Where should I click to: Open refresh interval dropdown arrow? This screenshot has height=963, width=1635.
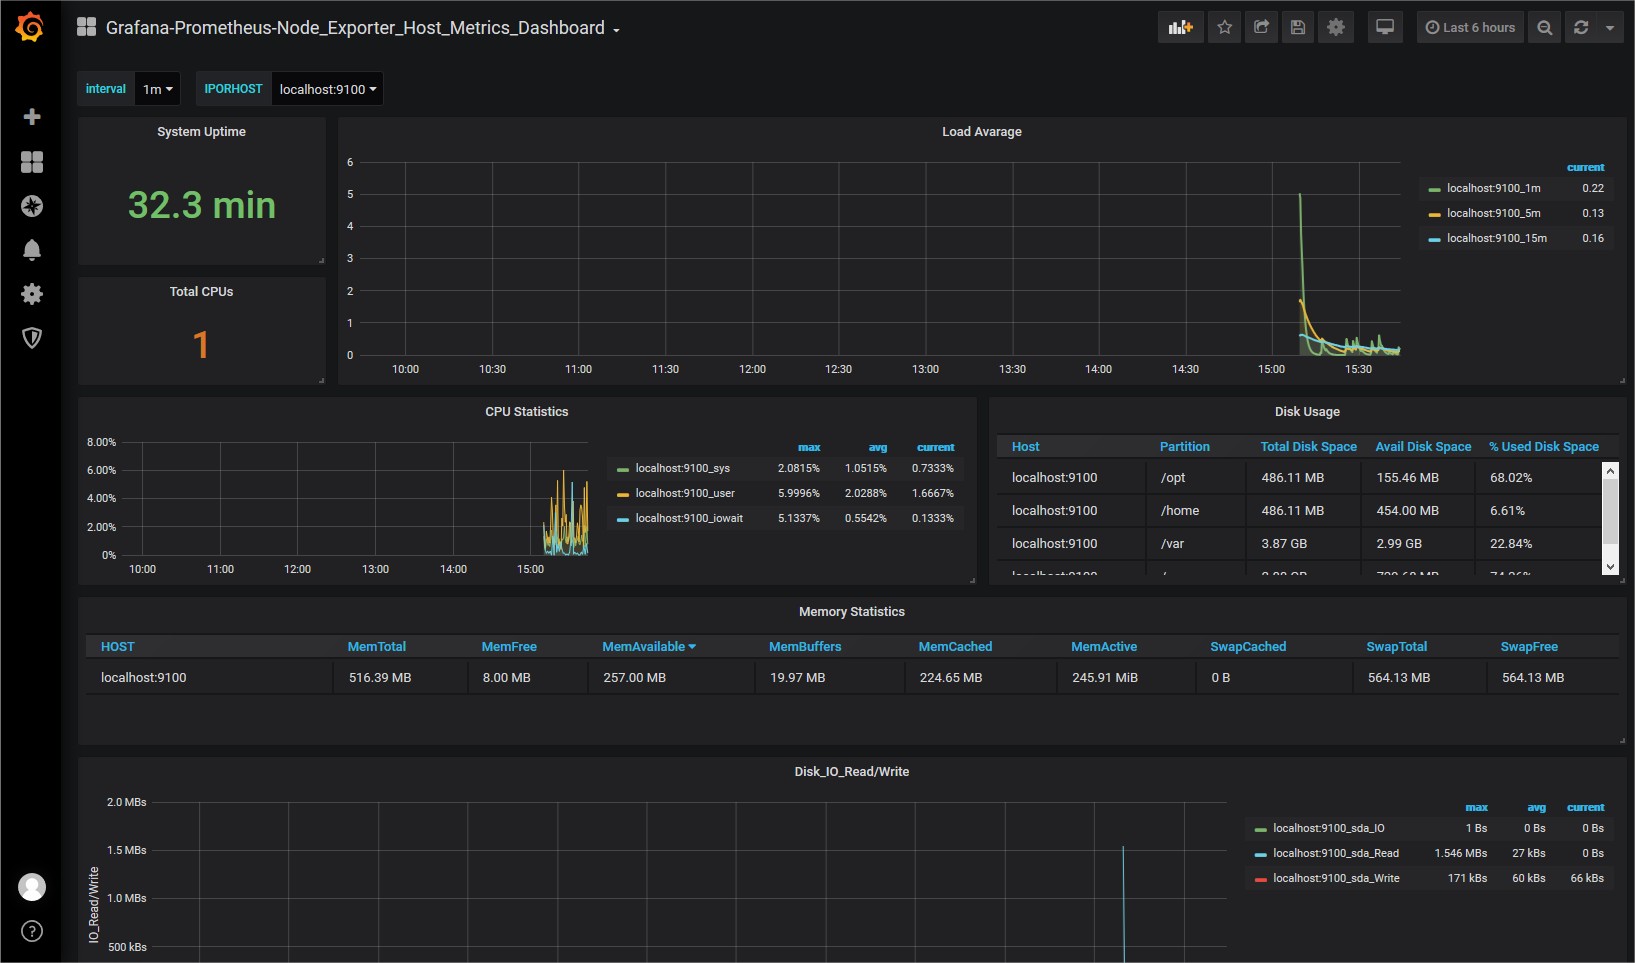(x=1610, y=28)
